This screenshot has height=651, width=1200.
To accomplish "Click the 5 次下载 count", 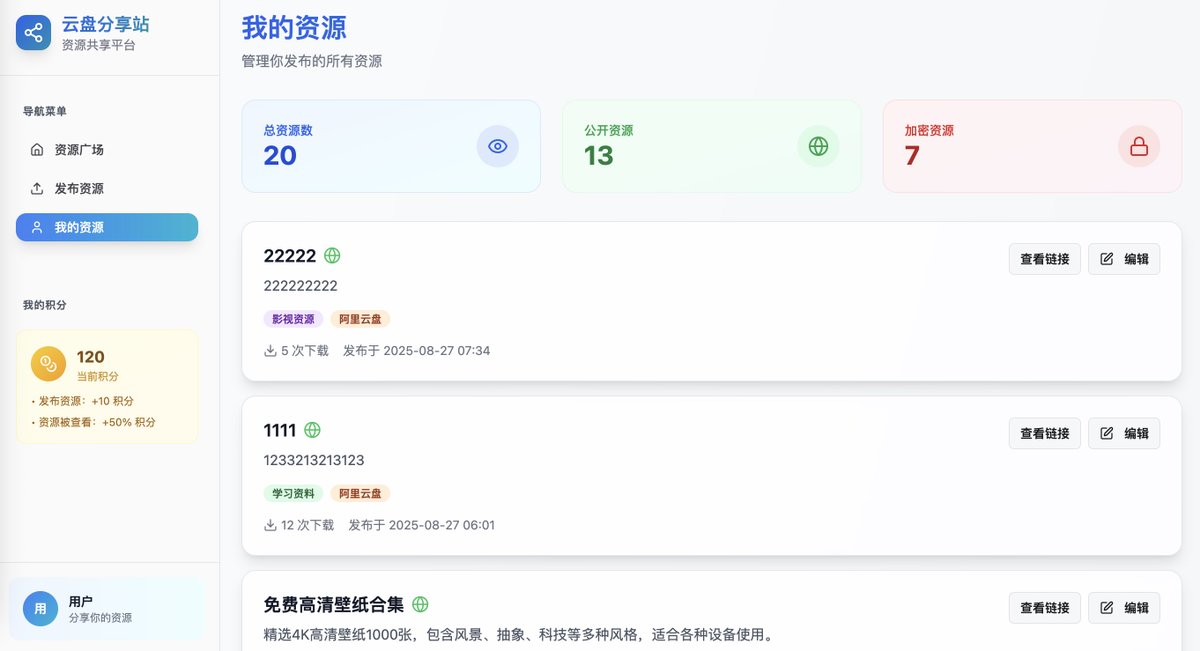I will pos(305,351).
